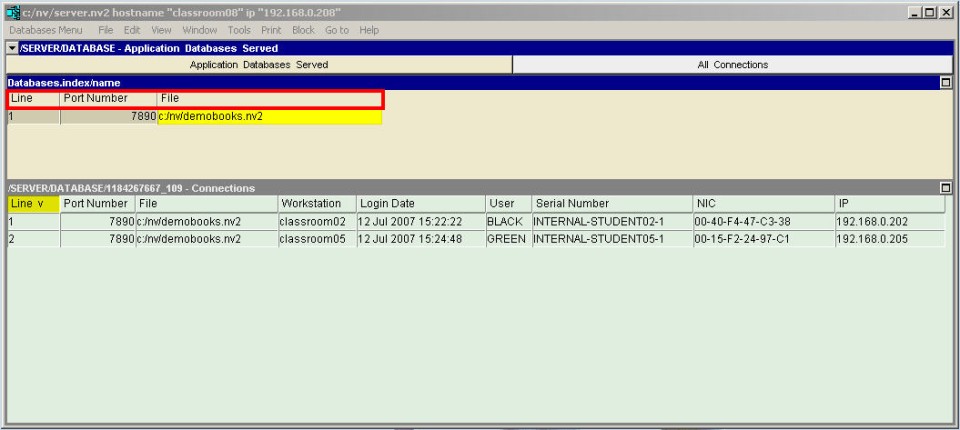Click the Login Date column header
The height and width of the screenshot is (430, 960).
coord(419,204)
